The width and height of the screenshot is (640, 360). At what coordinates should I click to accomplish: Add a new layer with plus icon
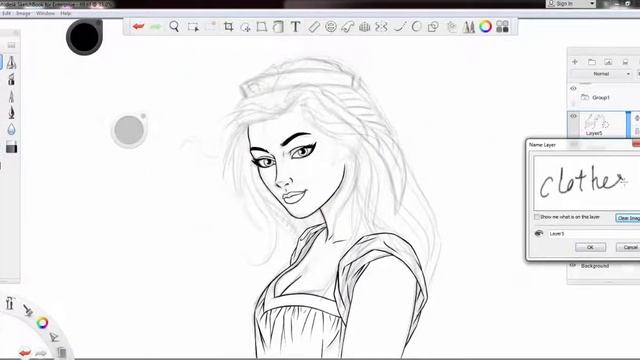(575, 62)
